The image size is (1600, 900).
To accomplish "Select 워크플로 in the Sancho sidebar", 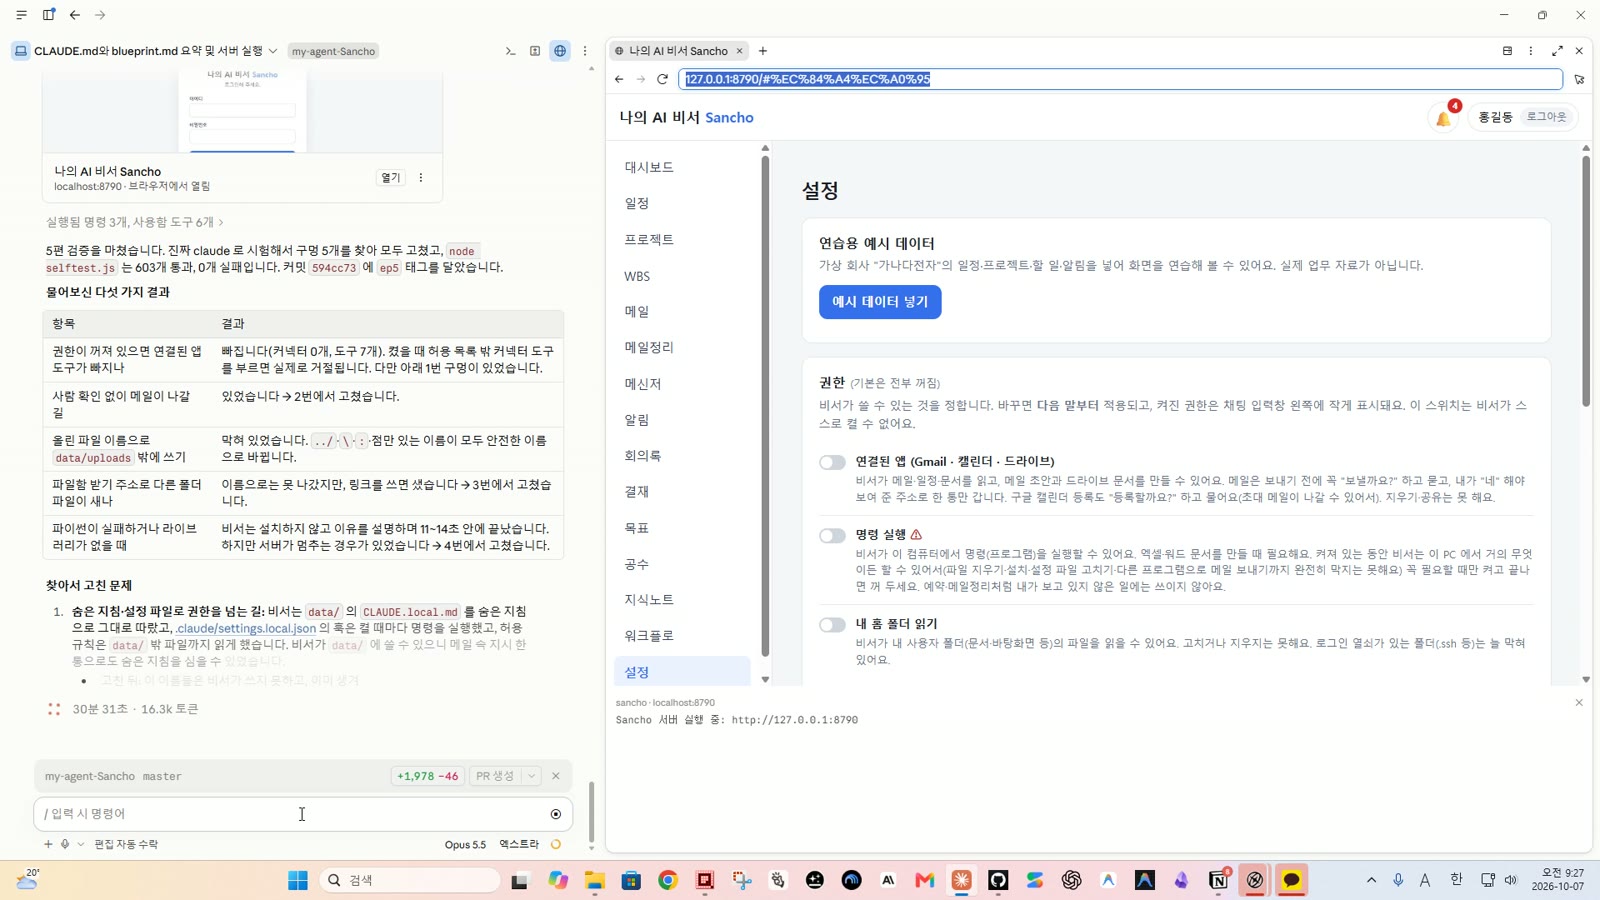I will pos(649,636).
